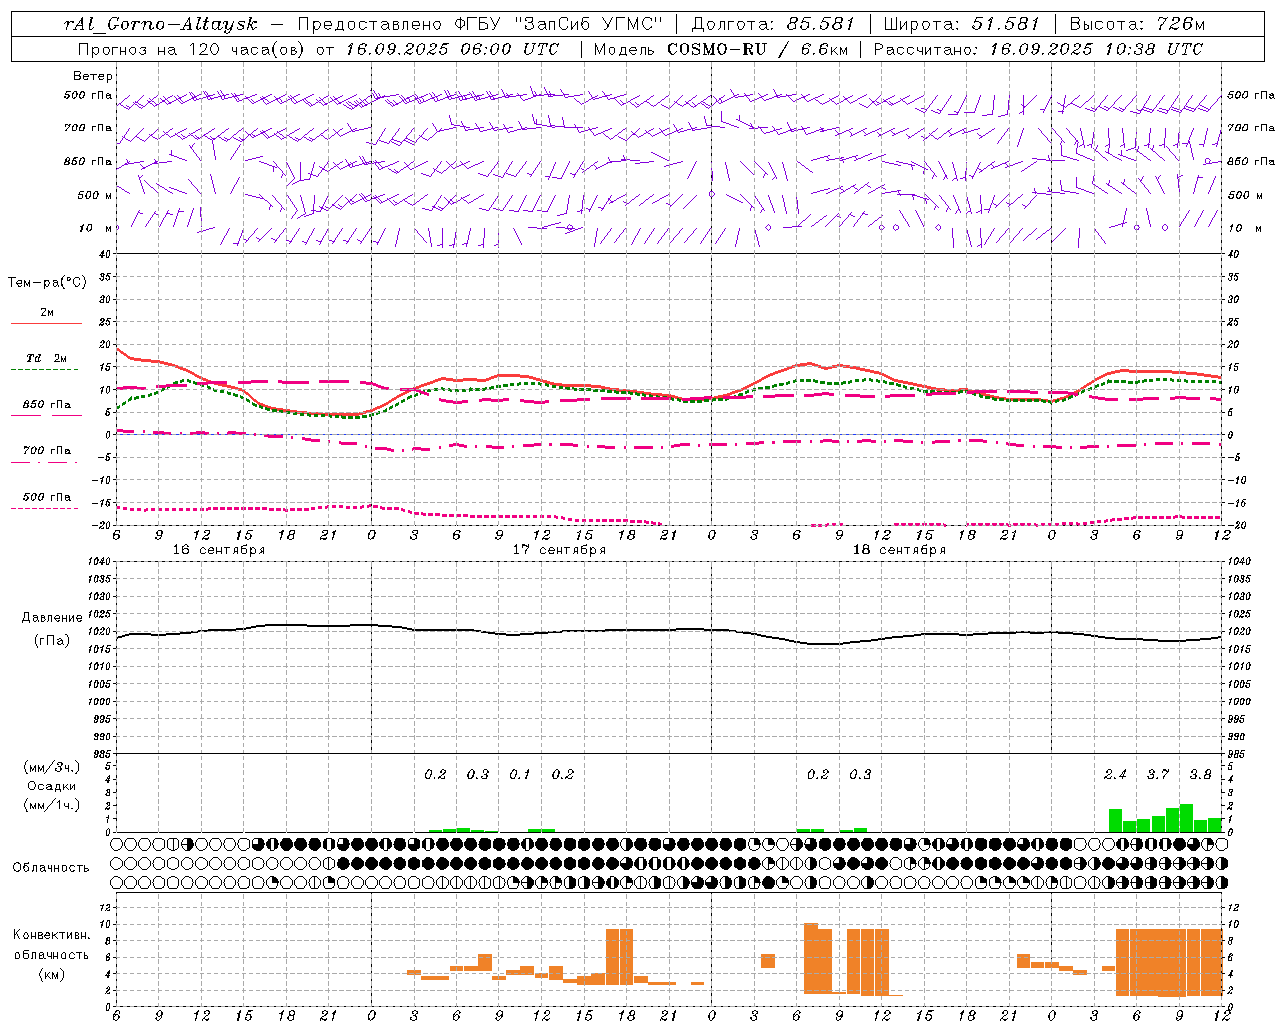Select the Тем-ра(°C) axis title
This screenshot has width=1280, height=1024.
pos(47,283)
